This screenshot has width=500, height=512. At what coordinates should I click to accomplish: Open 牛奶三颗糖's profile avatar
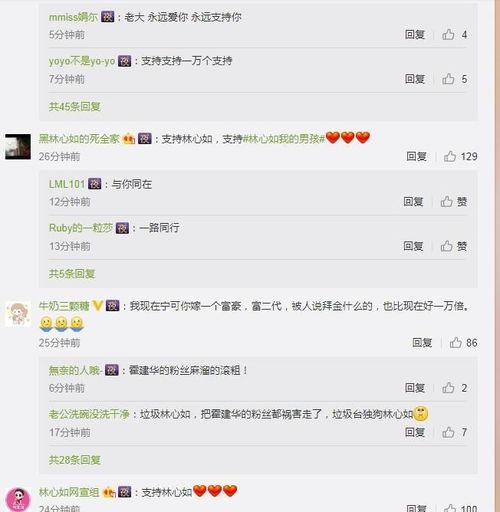click(x=18, y=314)
